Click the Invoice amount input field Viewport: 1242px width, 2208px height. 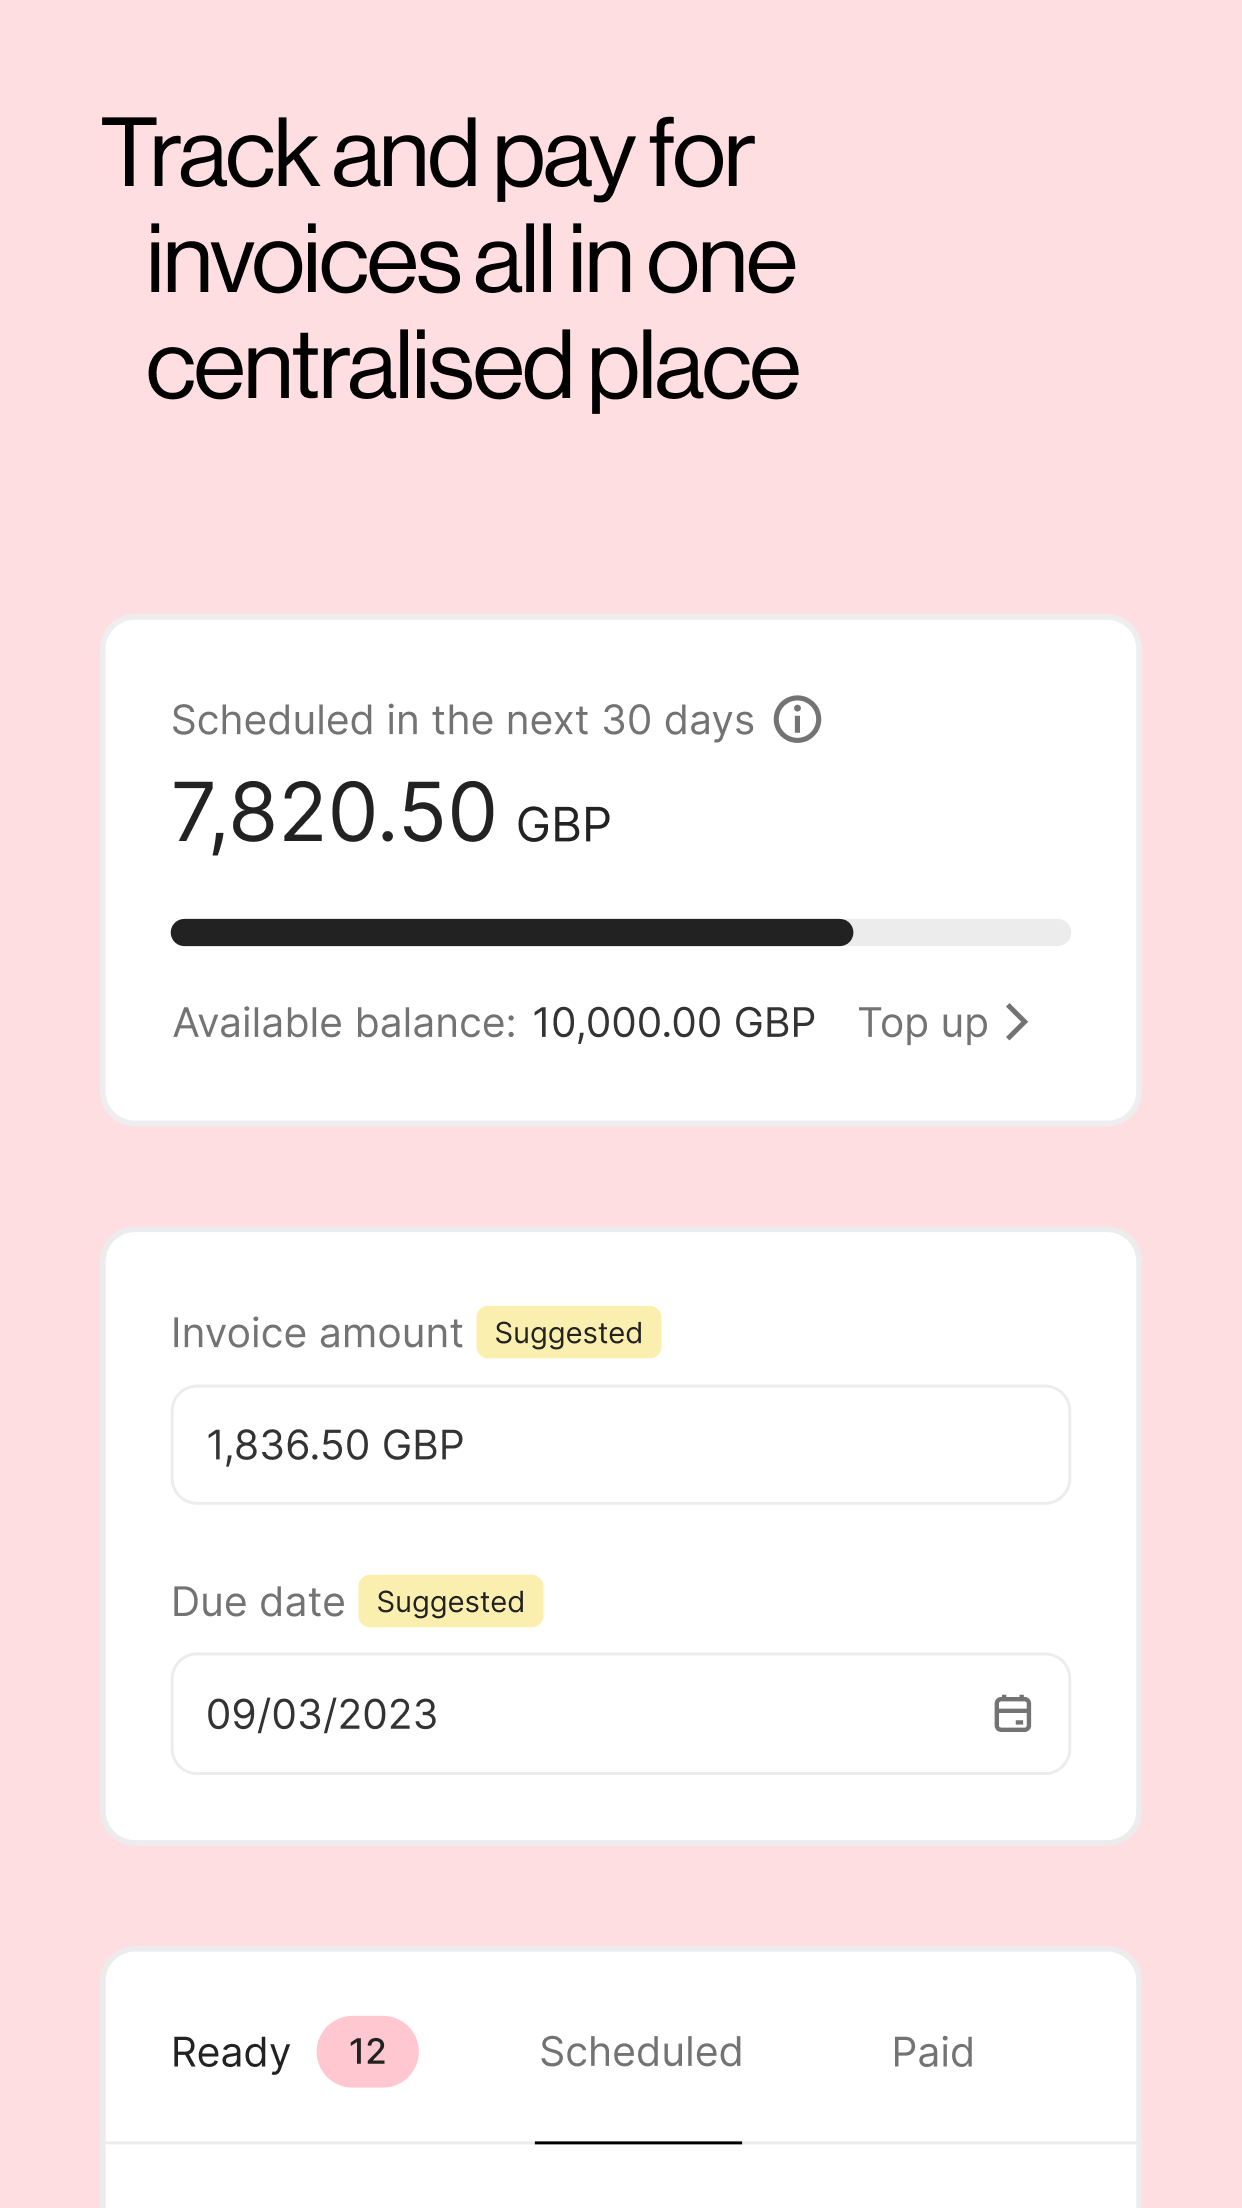pyautogui.click(x=620, y=1445)
